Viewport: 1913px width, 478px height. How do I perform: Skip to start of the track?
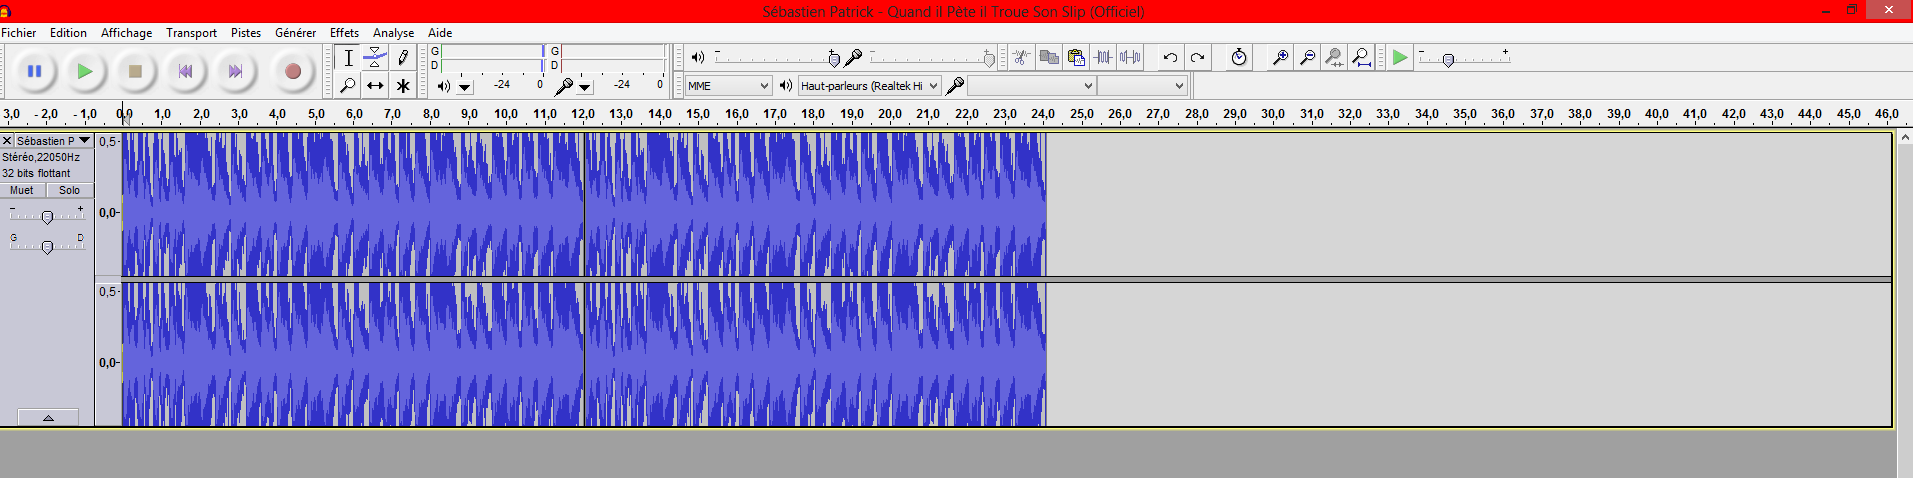185,71
